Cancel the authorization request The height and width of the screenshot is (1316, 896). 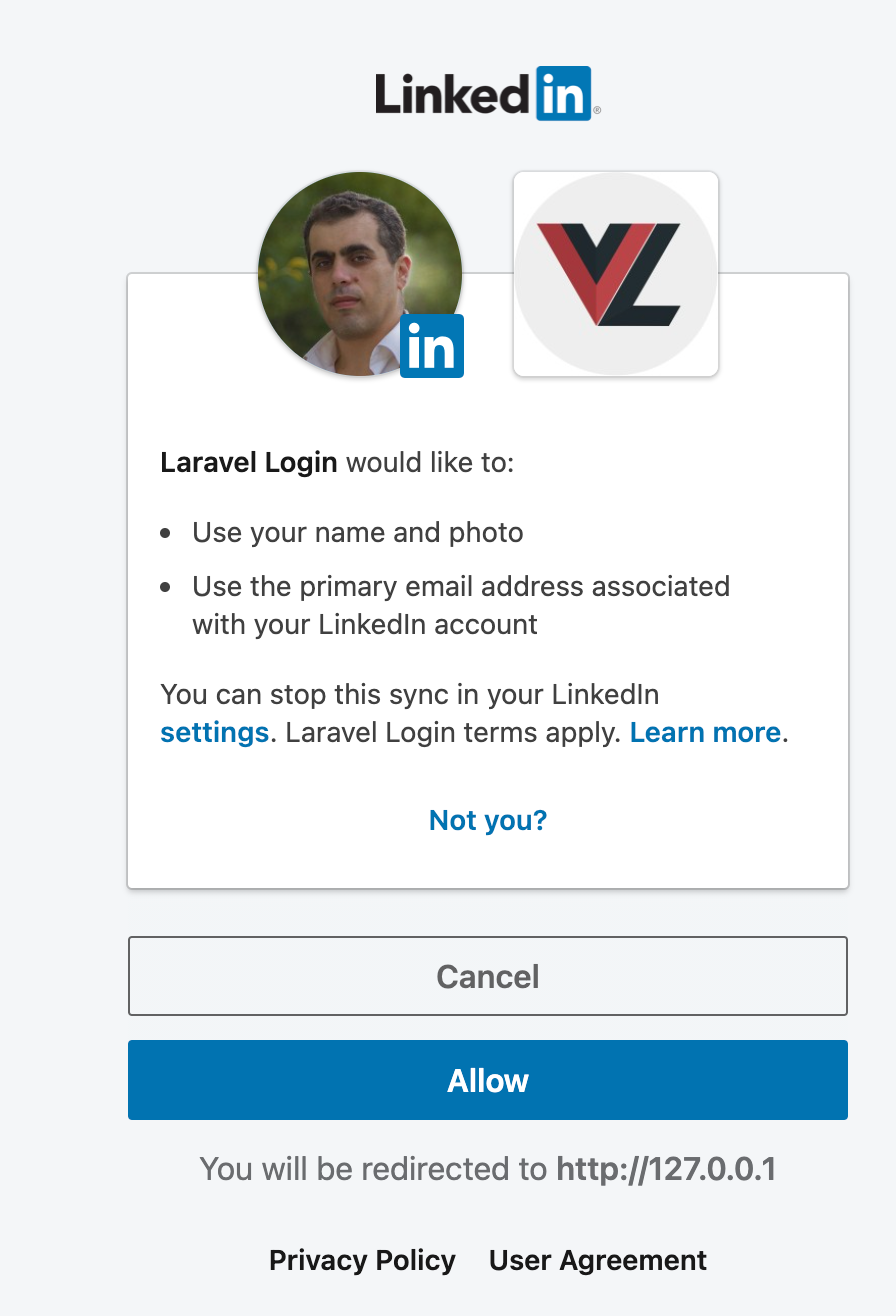click(x=488, y=976)
